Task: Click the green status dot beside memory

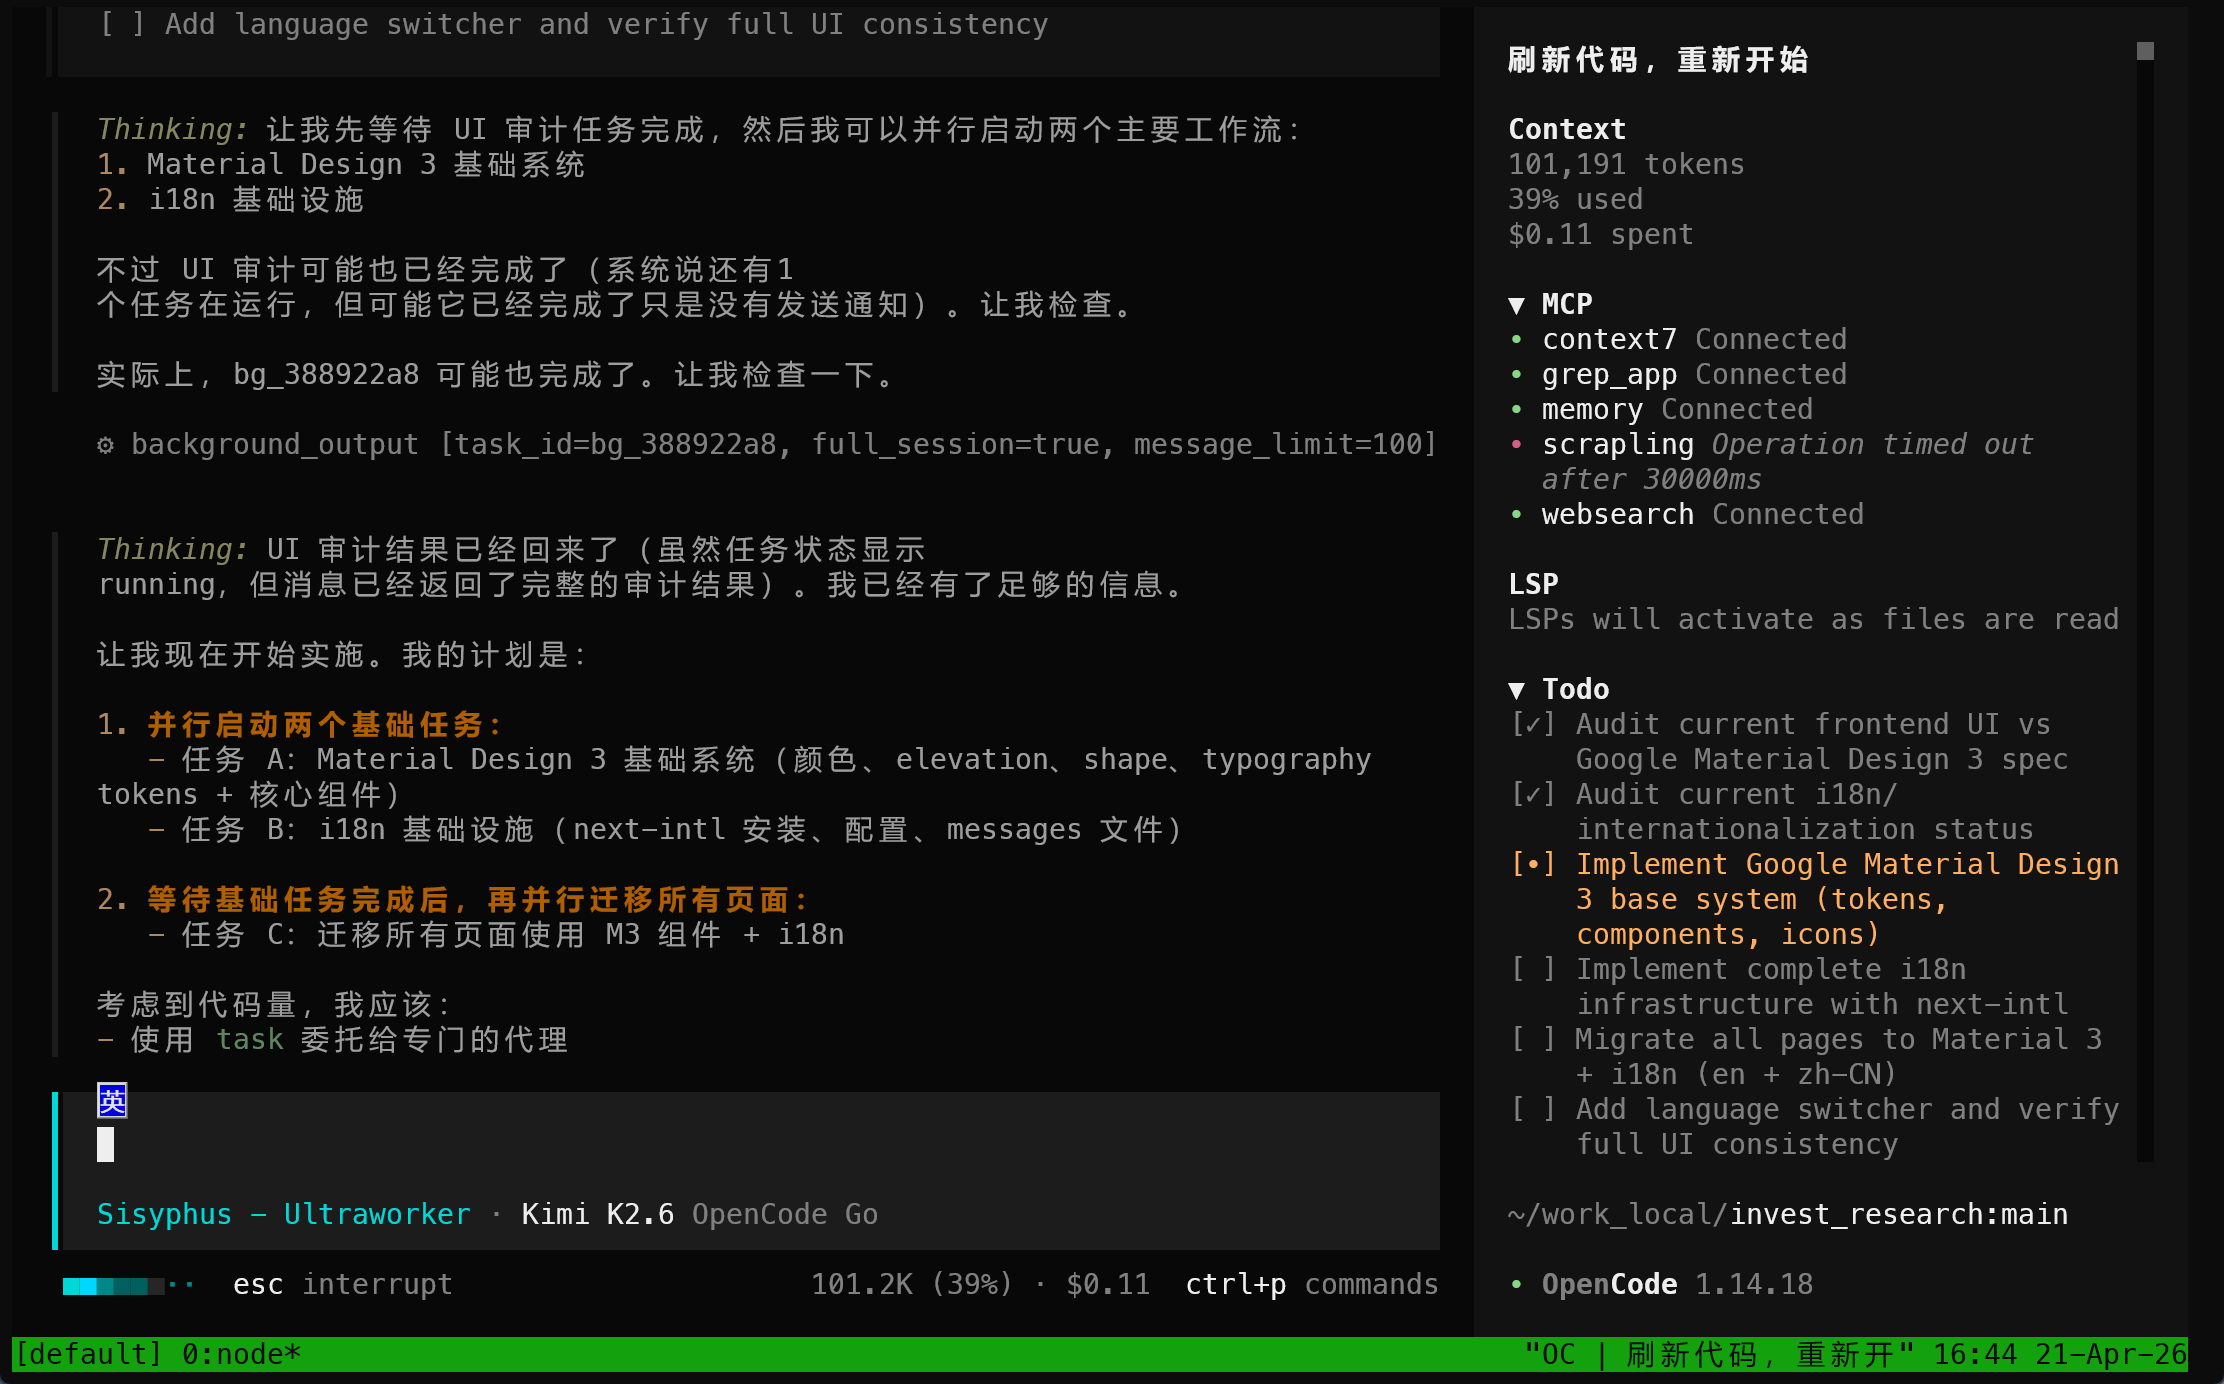Action: point(1517,410)
